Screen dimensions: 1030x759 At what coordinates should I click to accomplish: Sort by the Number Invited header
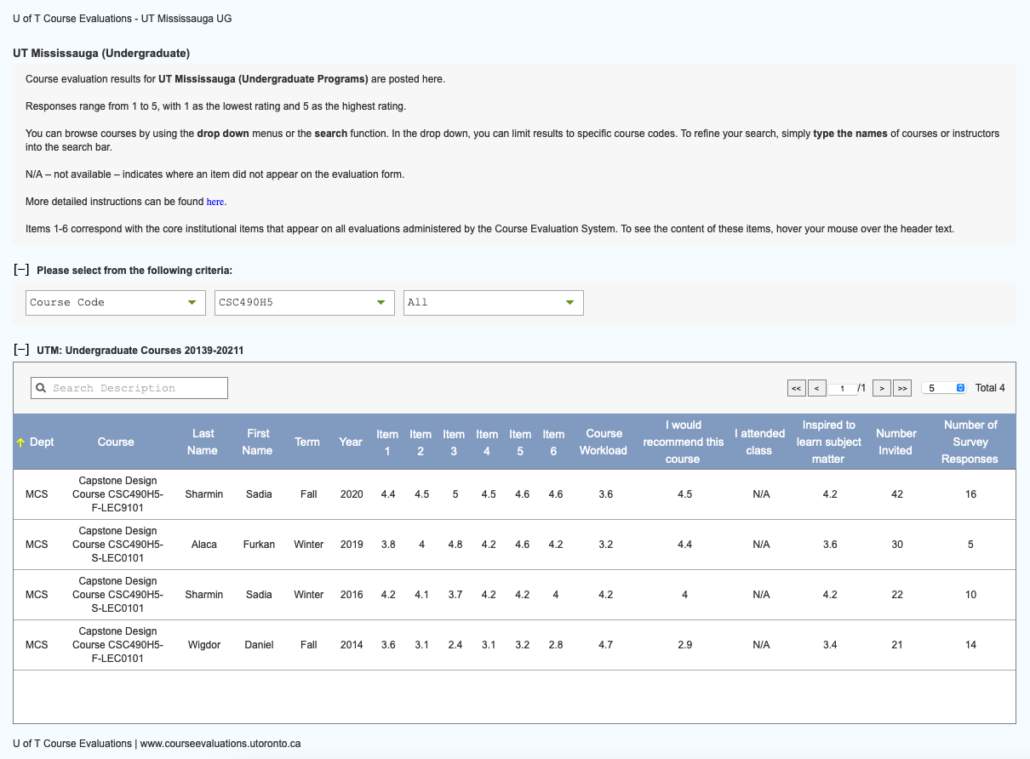click(895, 442)
